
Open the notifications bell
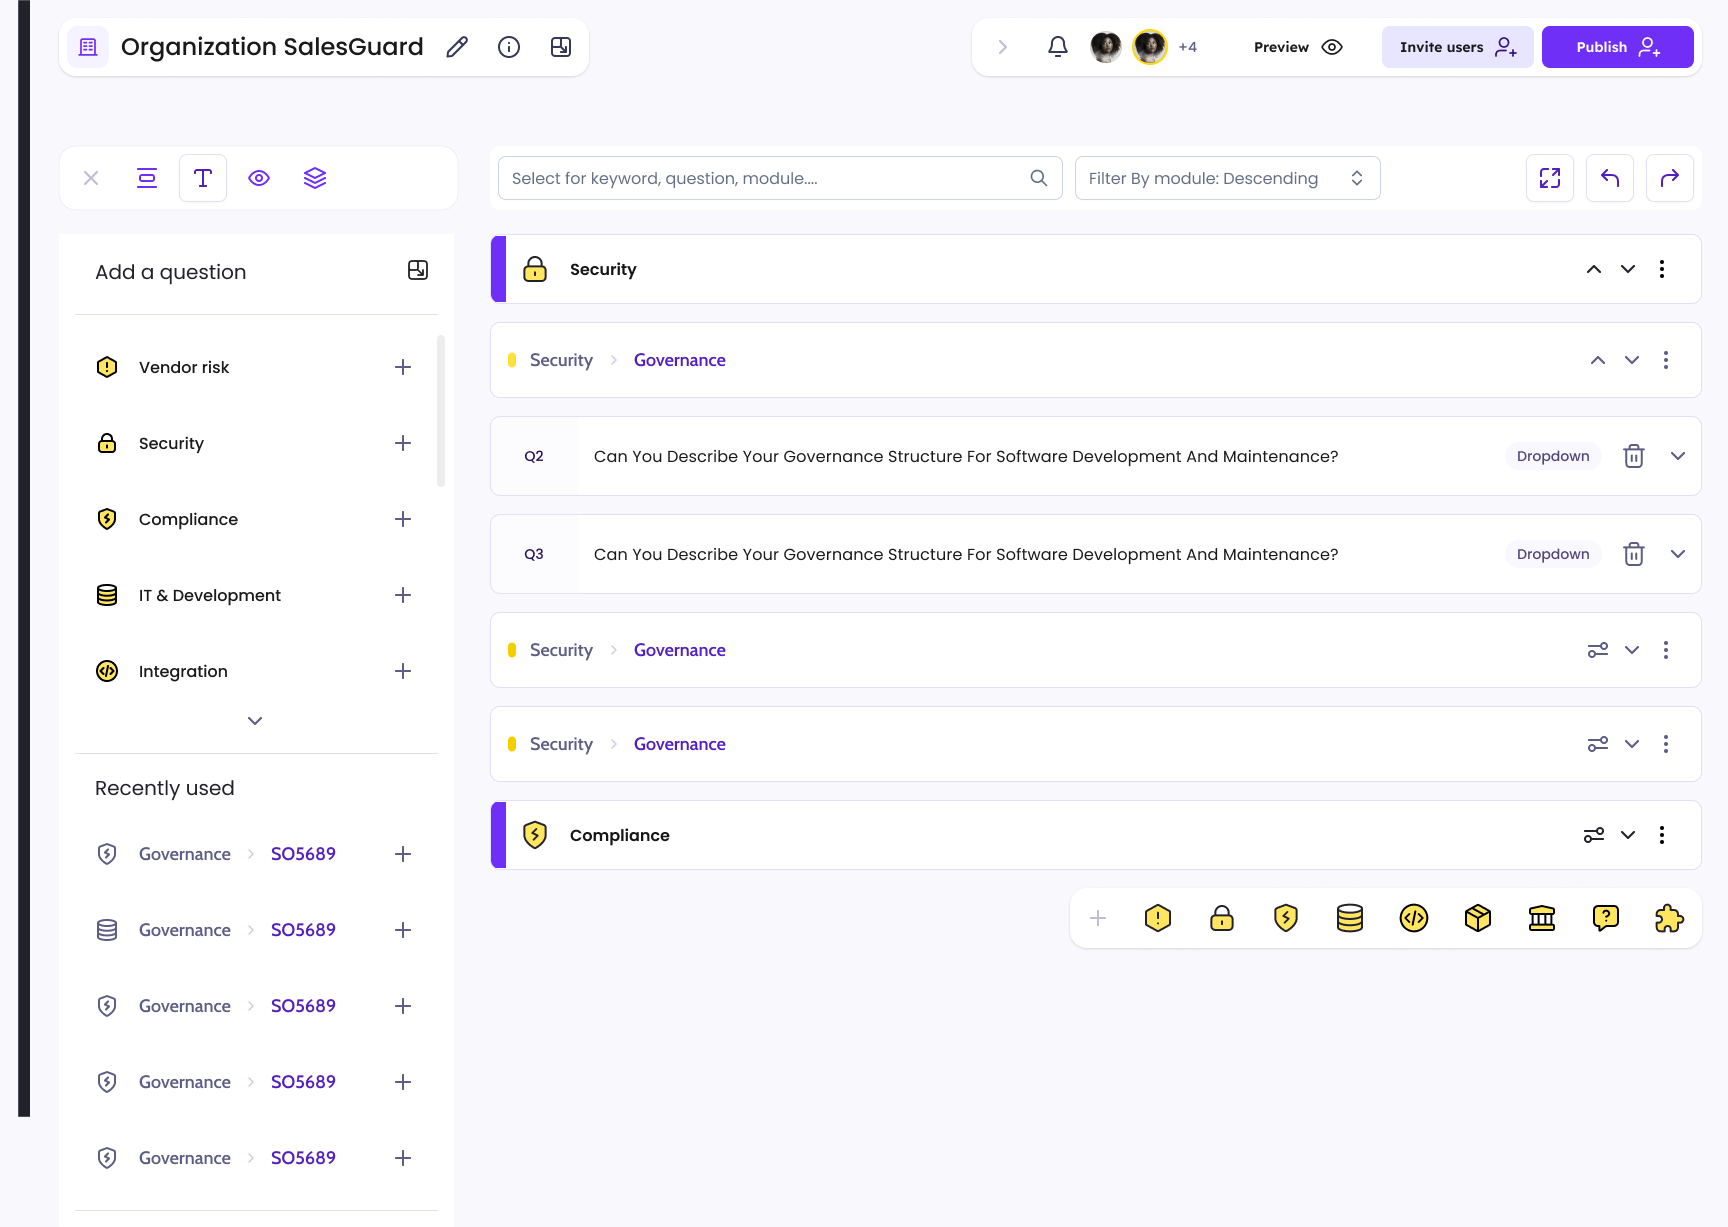pyautogui.click(x=1057, y=47)
